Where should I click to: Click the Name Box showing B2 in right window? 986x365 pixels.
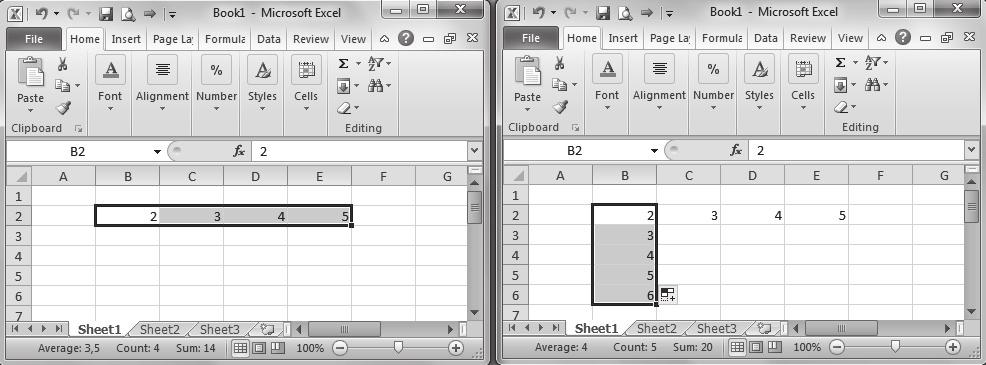tap(575, 151)
